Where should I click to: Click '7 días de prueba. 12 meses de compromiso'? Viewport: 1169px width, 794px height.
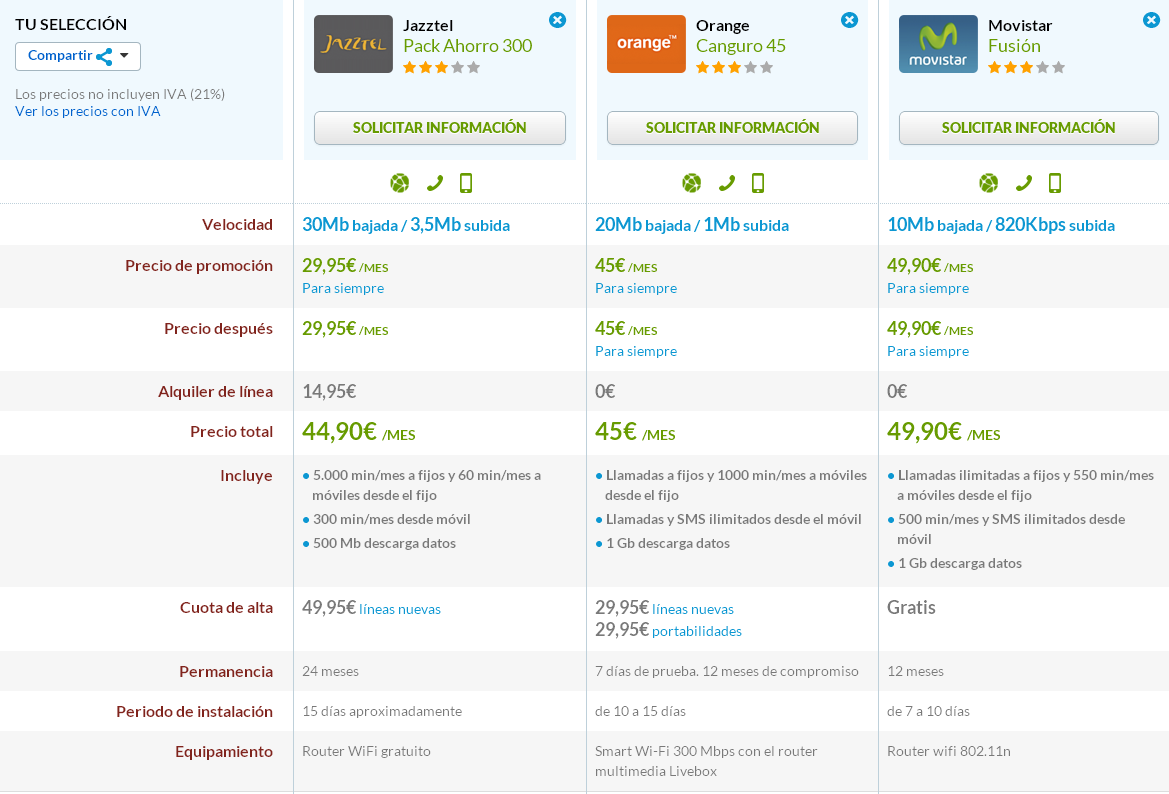point(727,672)
